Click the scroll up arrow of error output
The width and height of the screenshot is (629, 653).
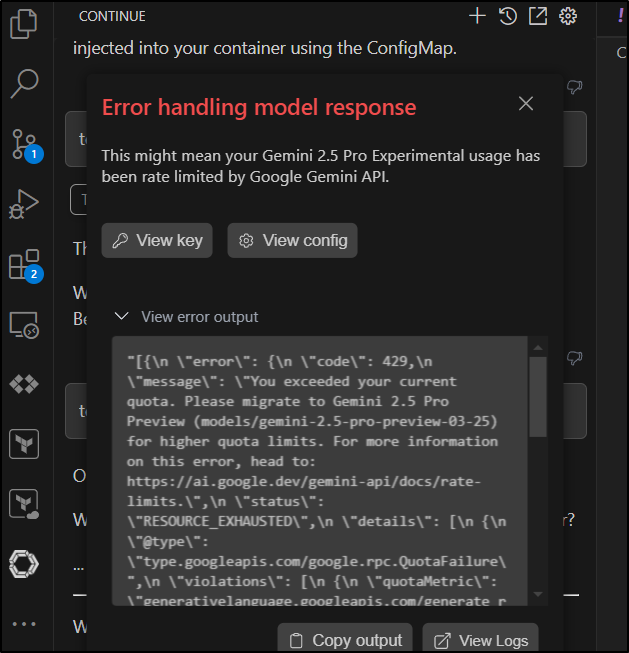538,347
